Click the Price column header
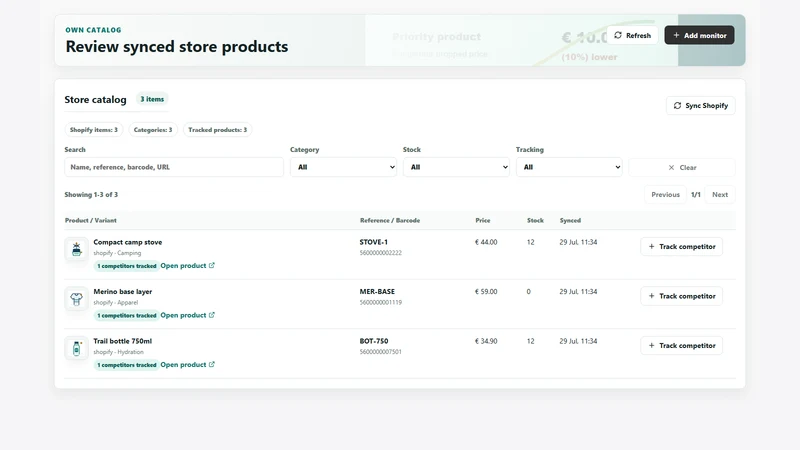This screenshot has height=450, width=800. click(x=483, y=220)
